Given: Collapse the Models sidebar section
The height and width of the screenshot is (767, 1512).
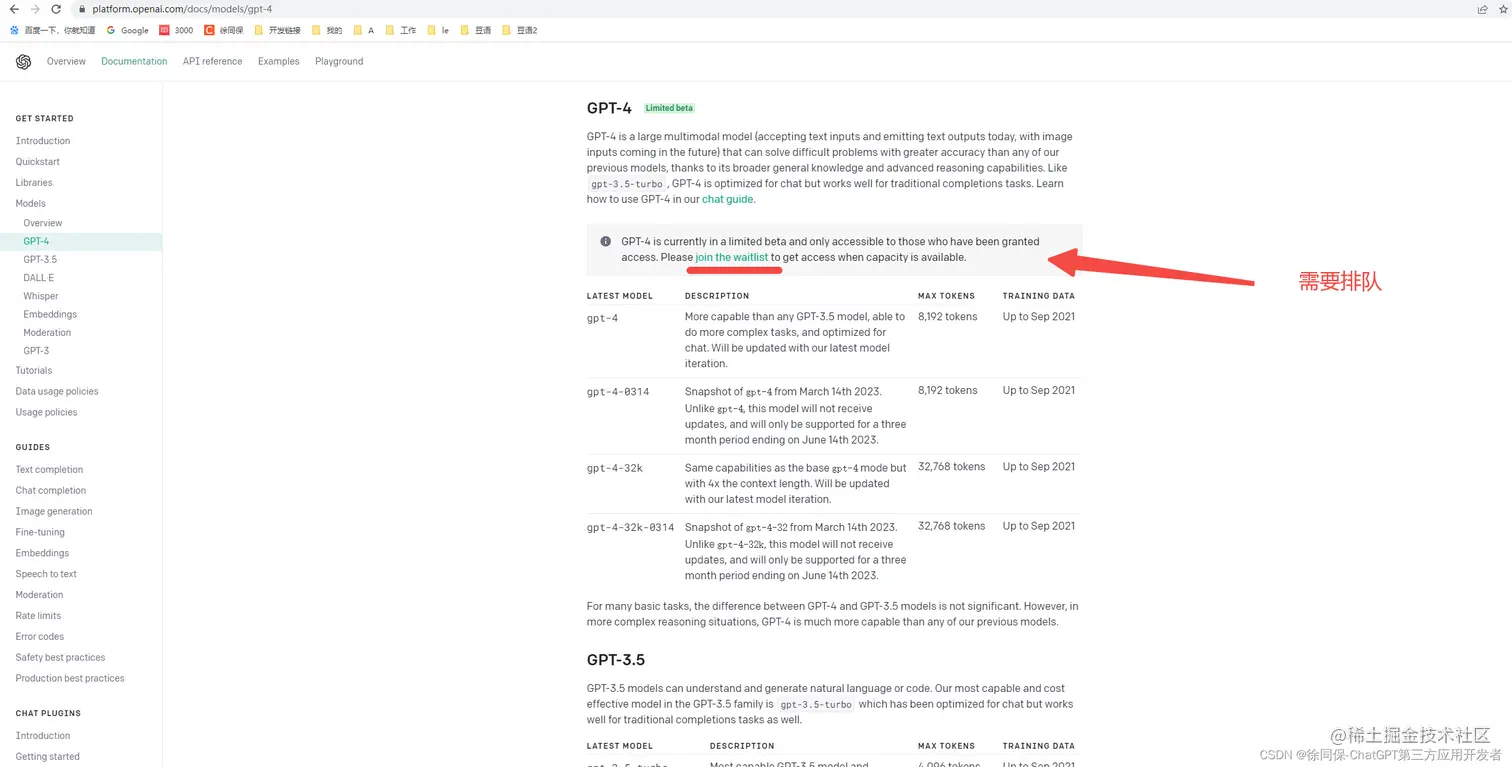Looking at the screenshot, I should 31,203.
